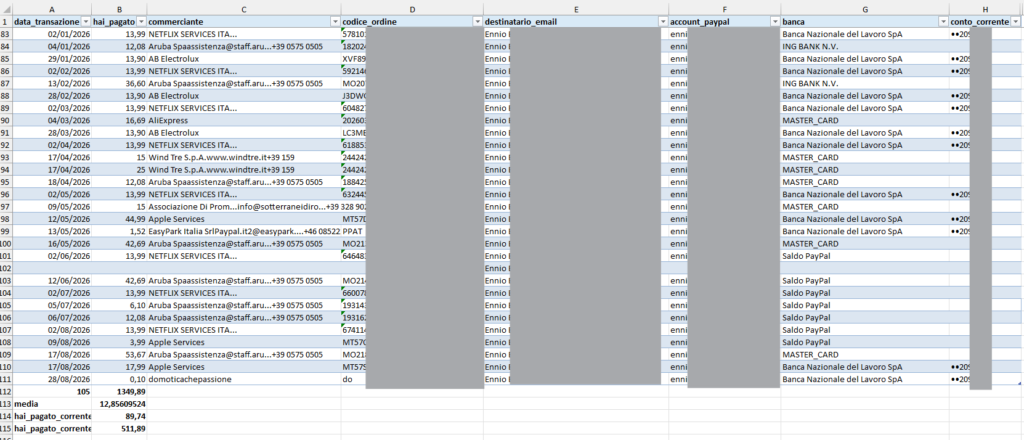1024x440 pixels.
Task: Select the commerciante header cell
Action: click(x=244, y=22)
